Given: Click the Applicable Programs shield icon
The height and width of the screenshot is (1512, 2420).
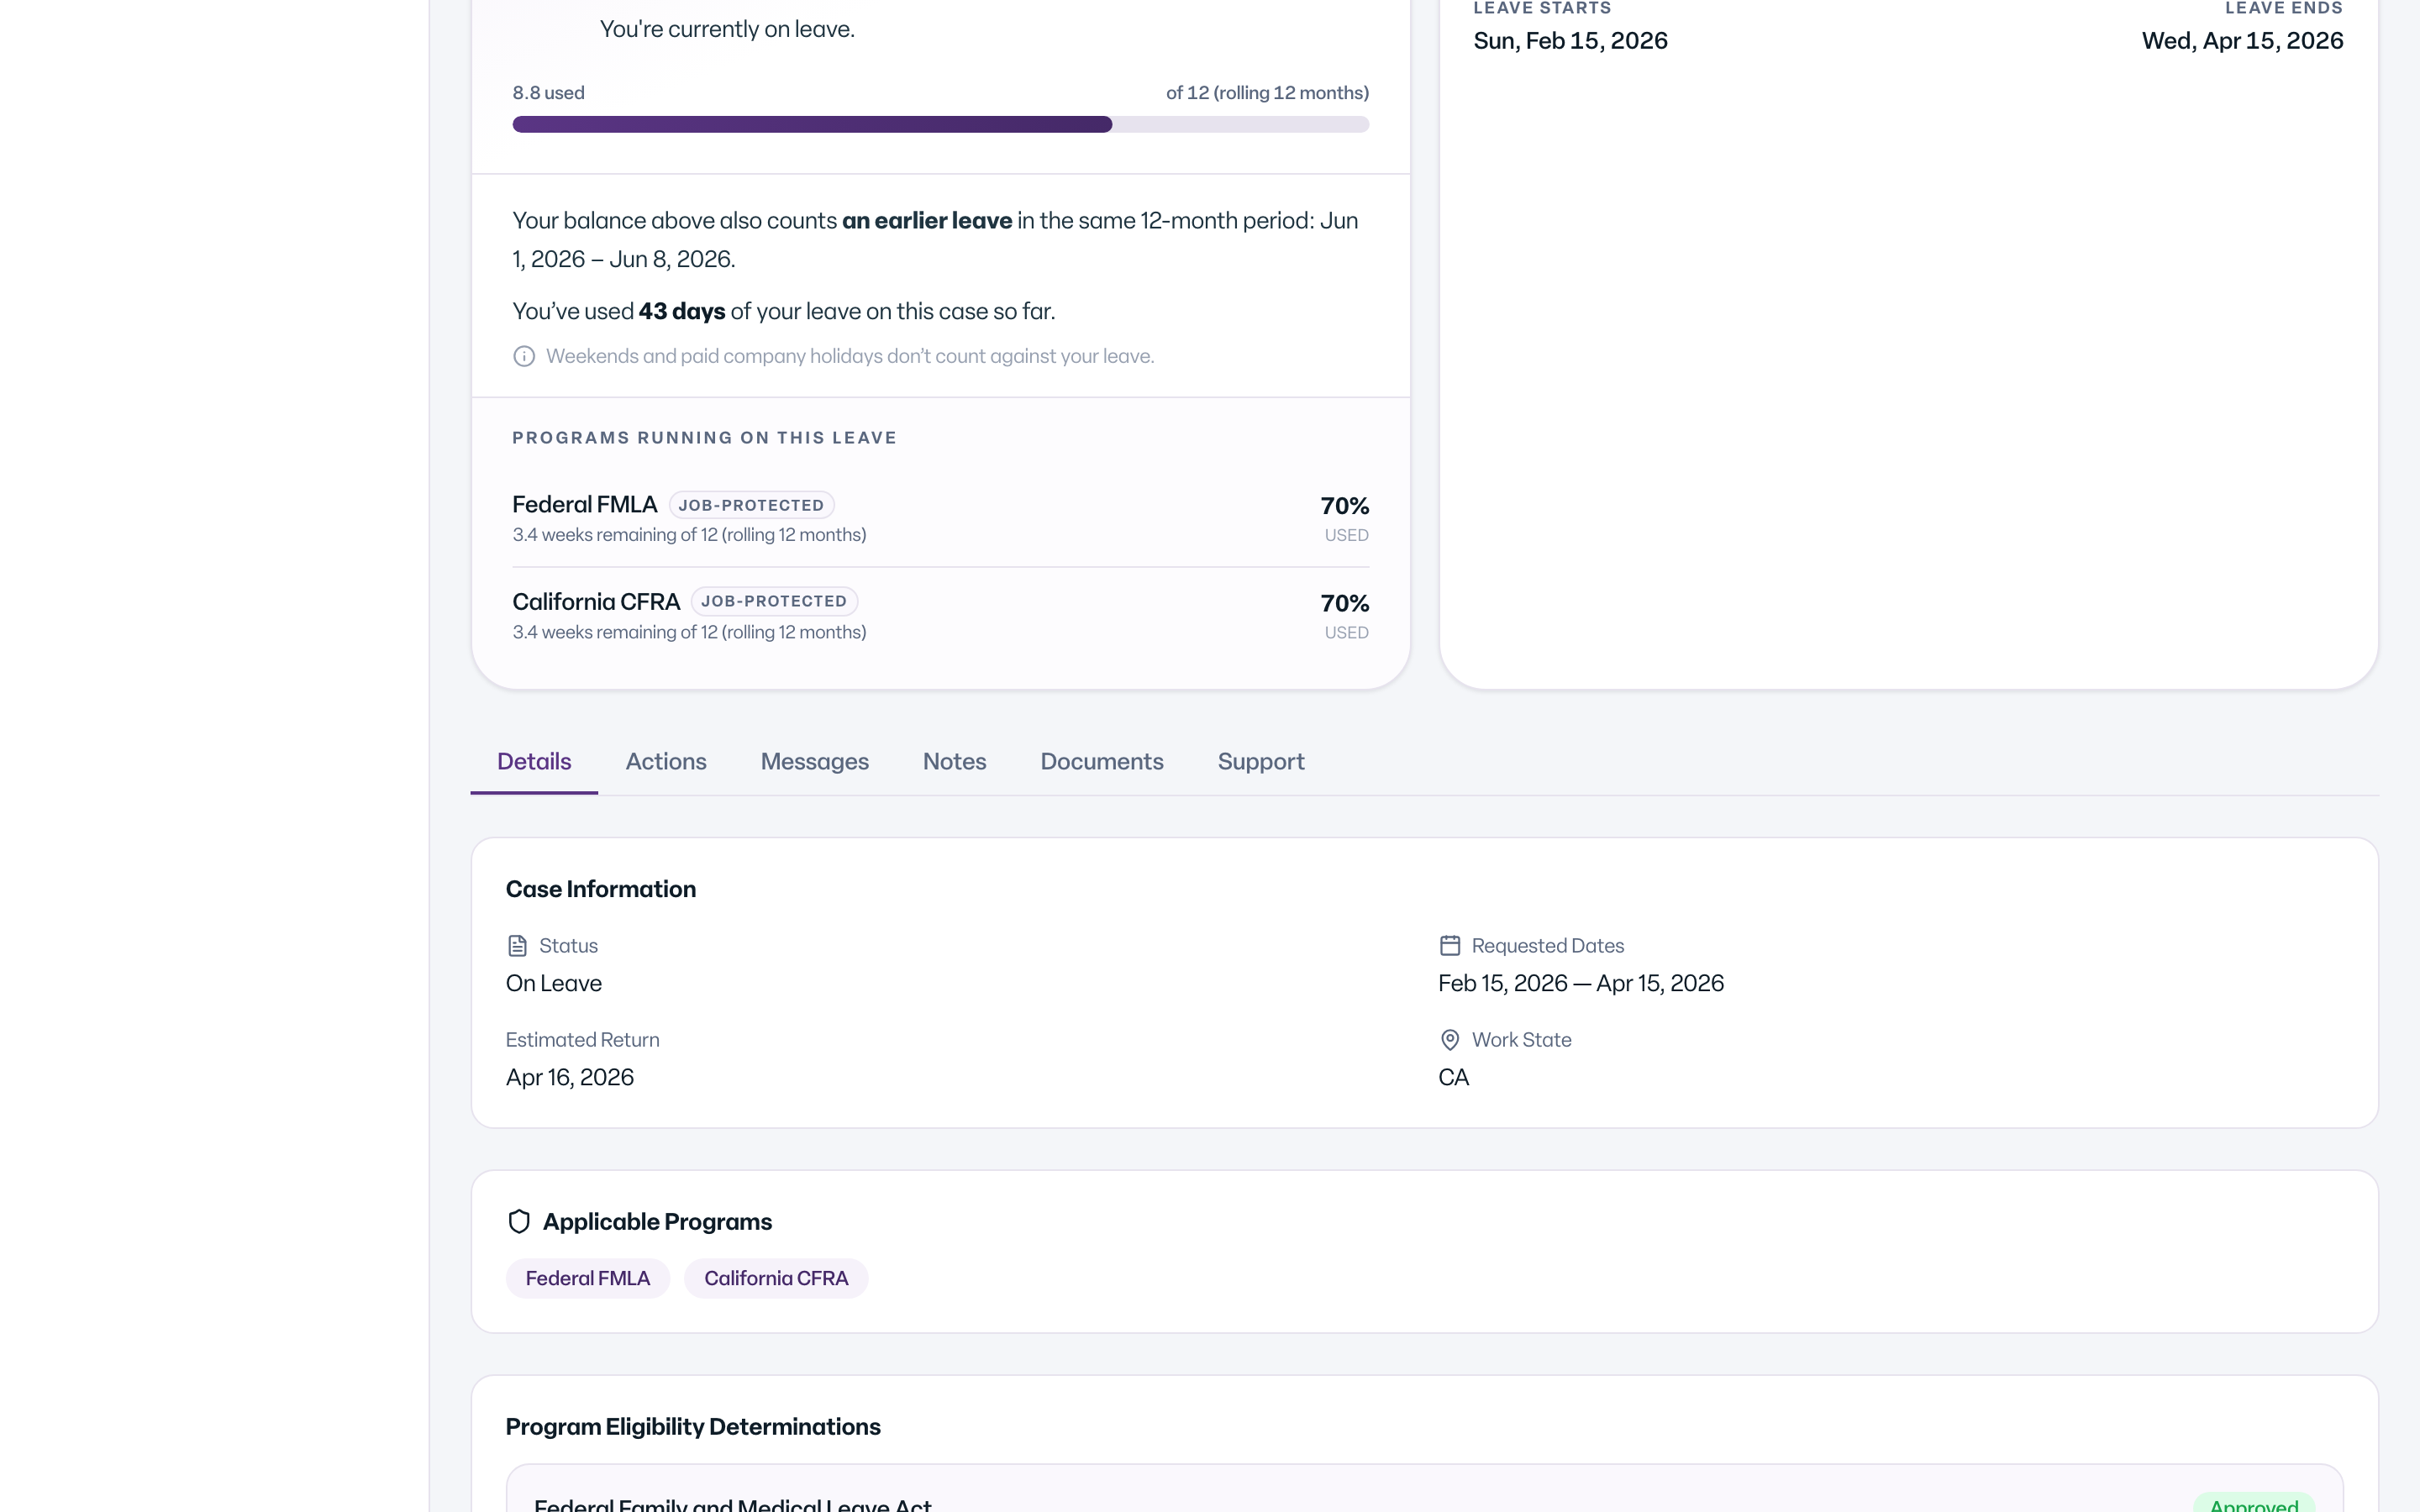Looking at the screenshot, I should pyautogui.click(x=519, y=1222).
